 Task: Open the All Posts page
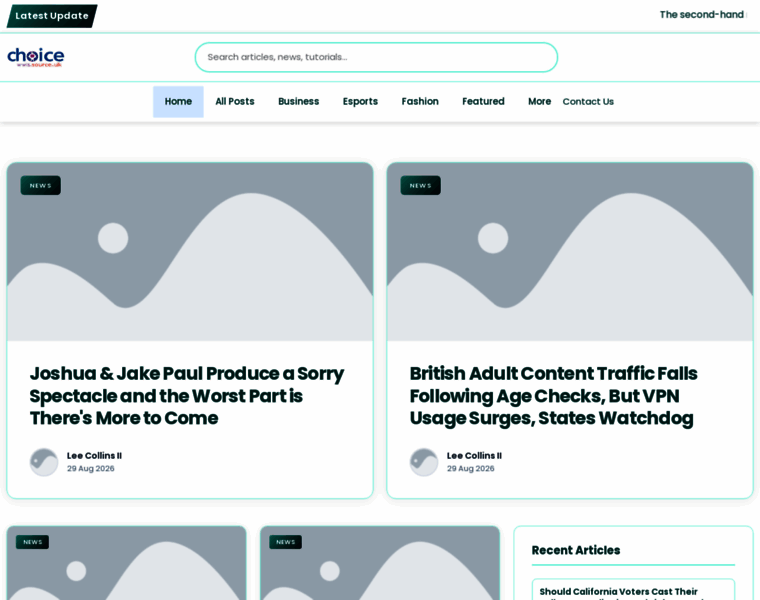tap(235, 102)
